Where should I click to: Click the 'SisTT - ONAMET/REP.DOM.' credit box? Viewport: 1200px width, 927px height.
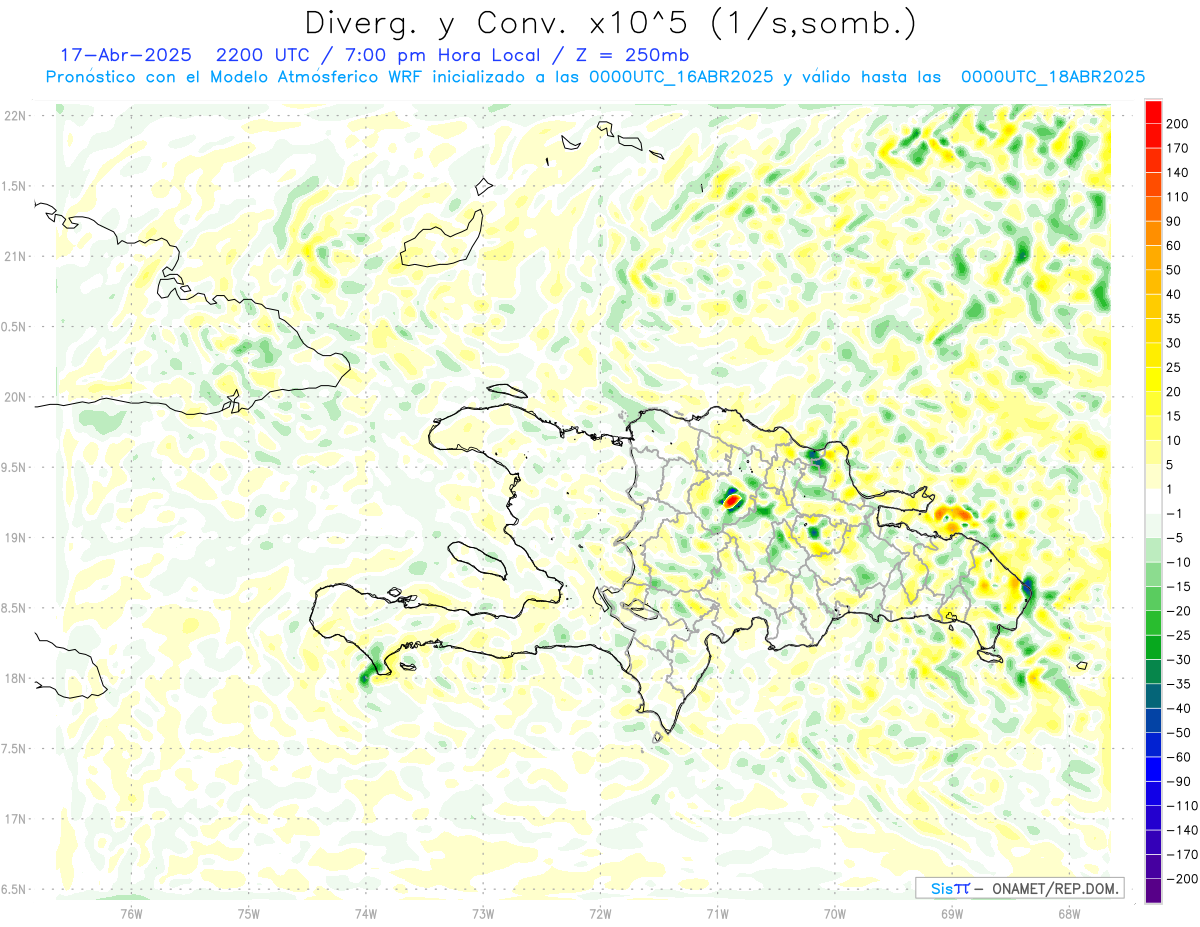click(1020, 888)
